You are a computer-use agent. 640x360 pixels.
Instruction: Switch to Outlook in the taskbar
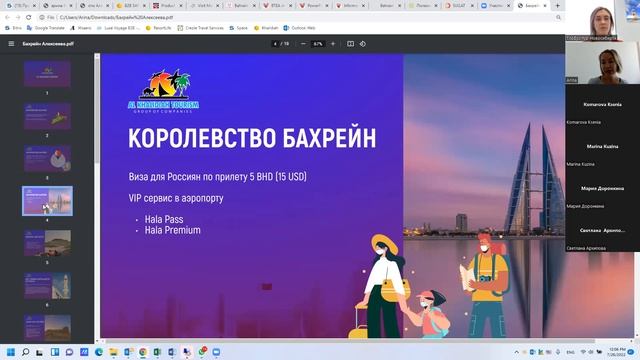[128, 352]
